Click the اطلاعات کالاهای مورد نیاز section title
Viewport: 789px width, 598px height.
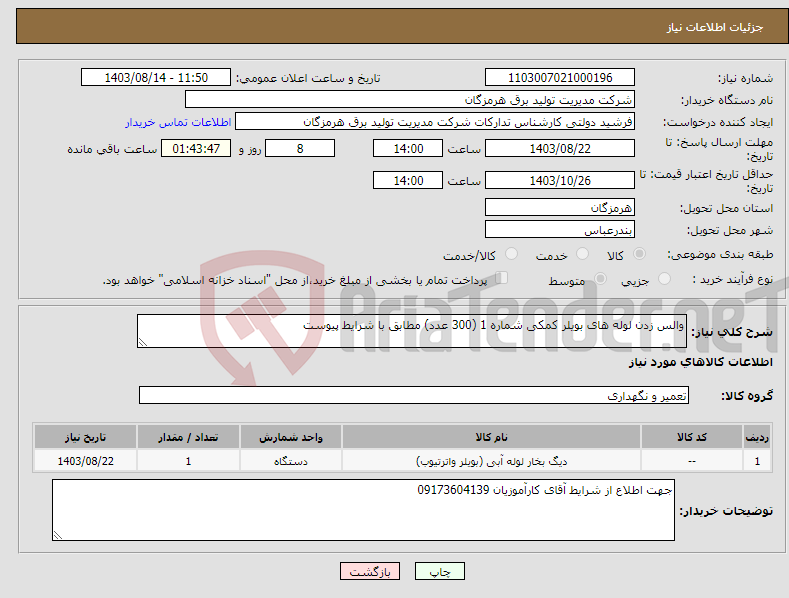coord(700,362)
